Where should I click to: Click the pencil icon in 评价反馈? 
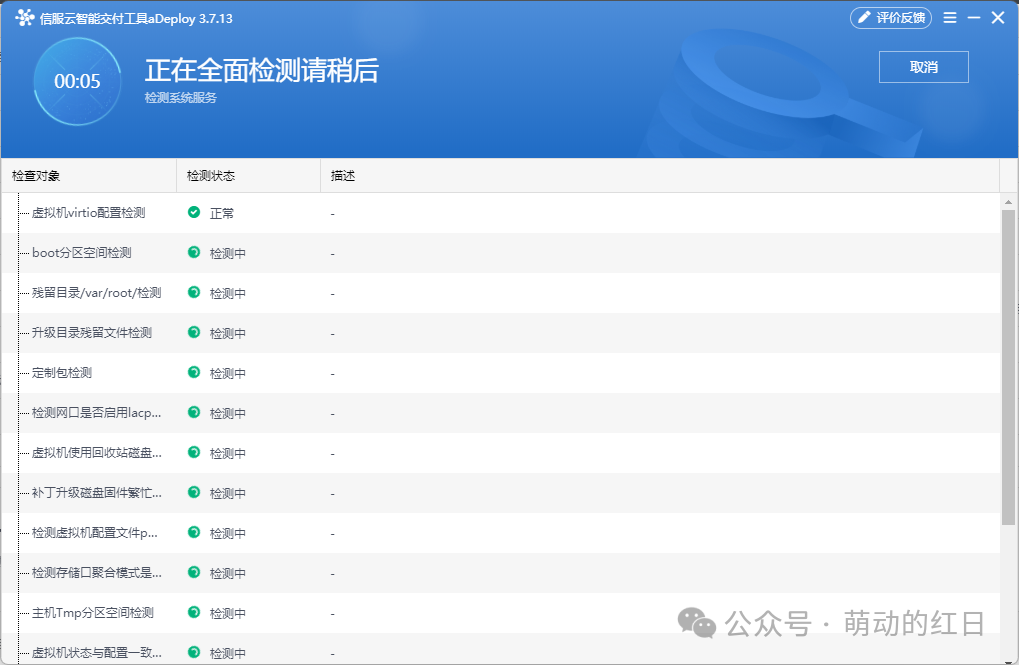[x=864, y=18]
